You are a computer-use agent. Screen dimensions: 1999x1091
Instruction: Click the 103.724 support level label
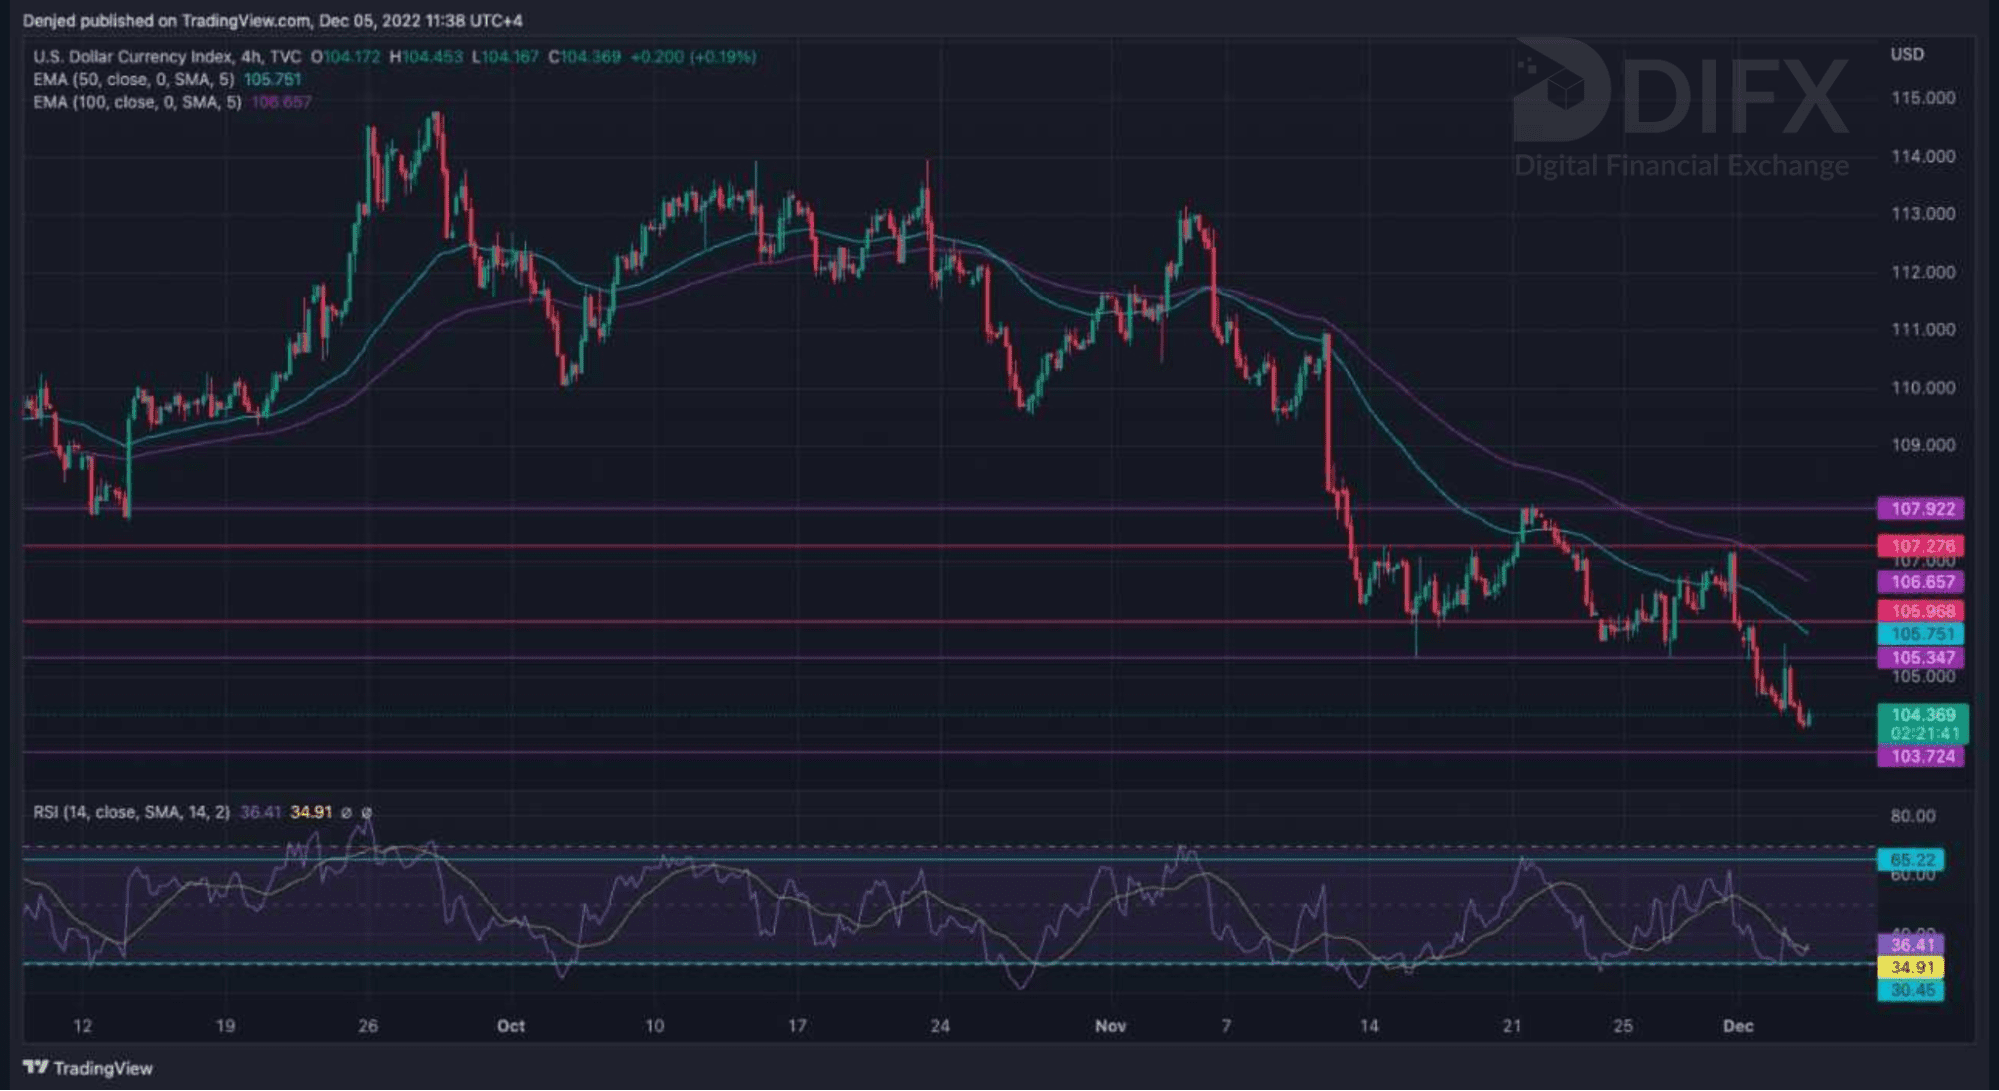[x=1921, y=756]
